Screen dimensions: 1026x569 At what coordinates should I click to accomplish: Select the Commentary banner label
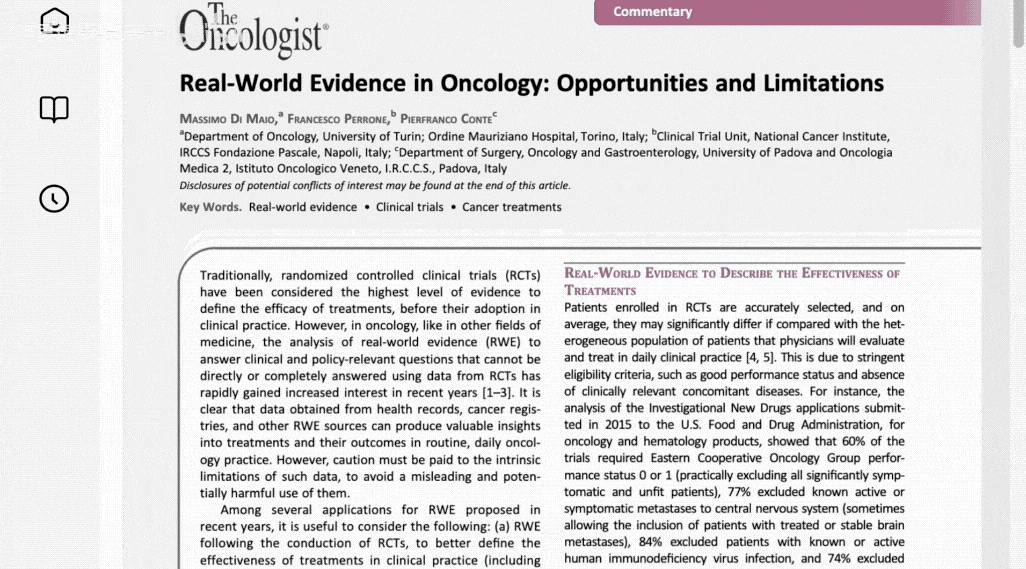(652, 12)
